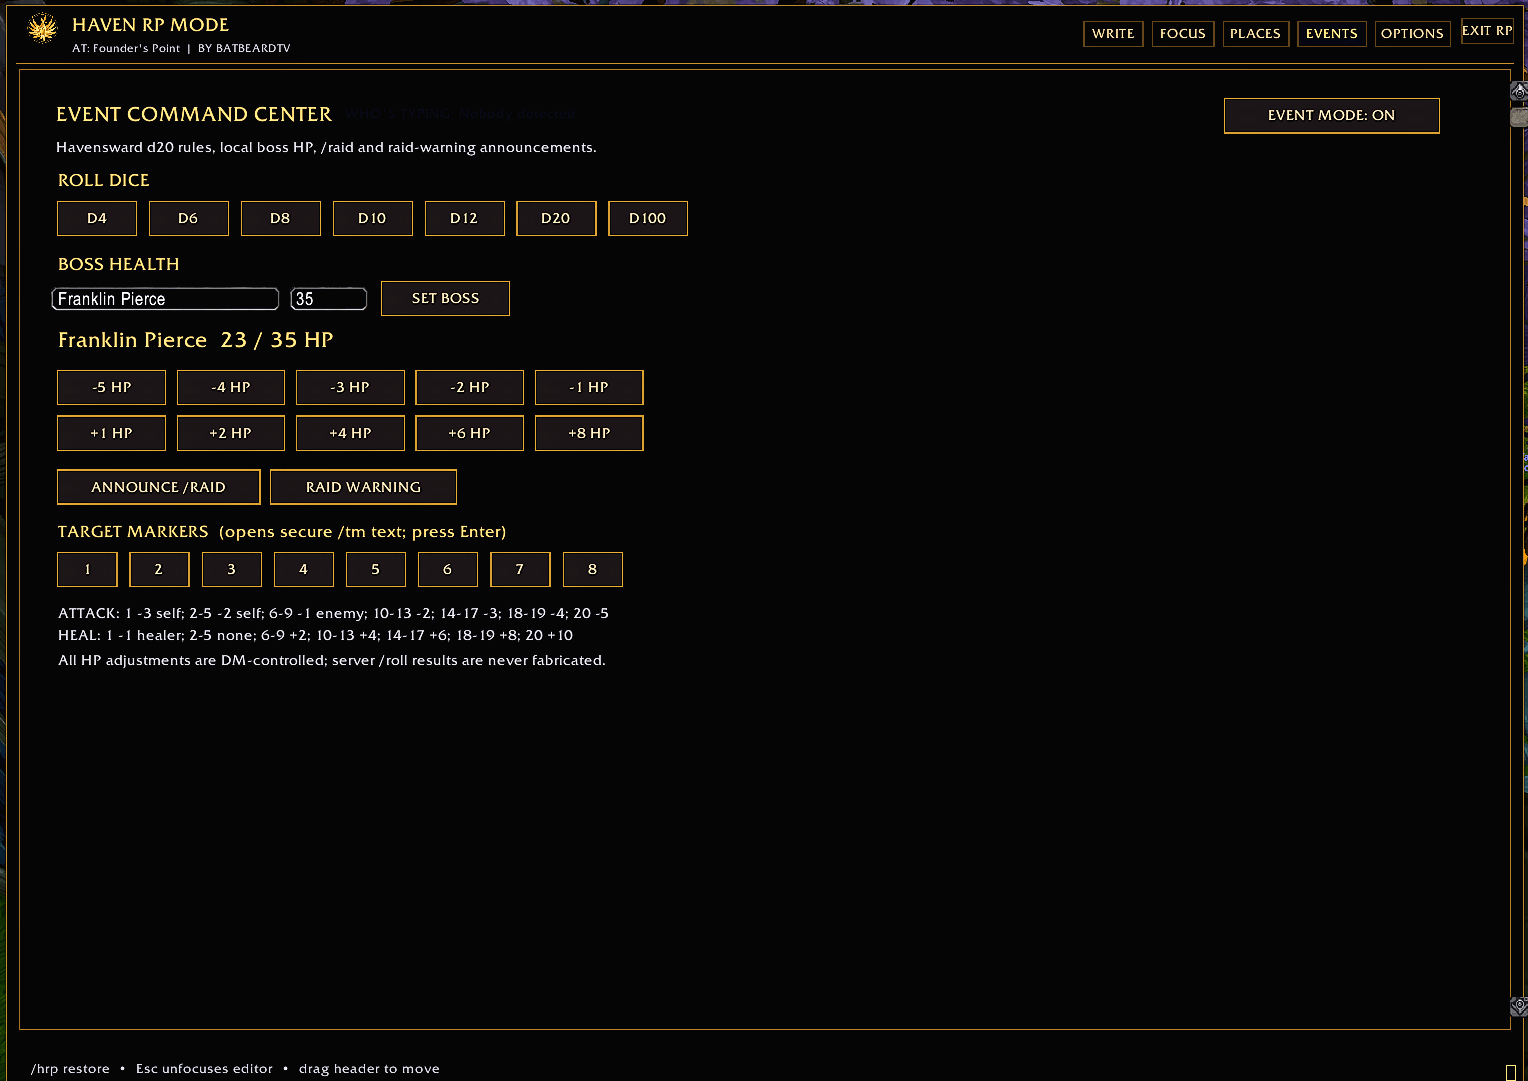Select target marker 3
Screen dimensions: 1528x1081
tap(231, 569)
